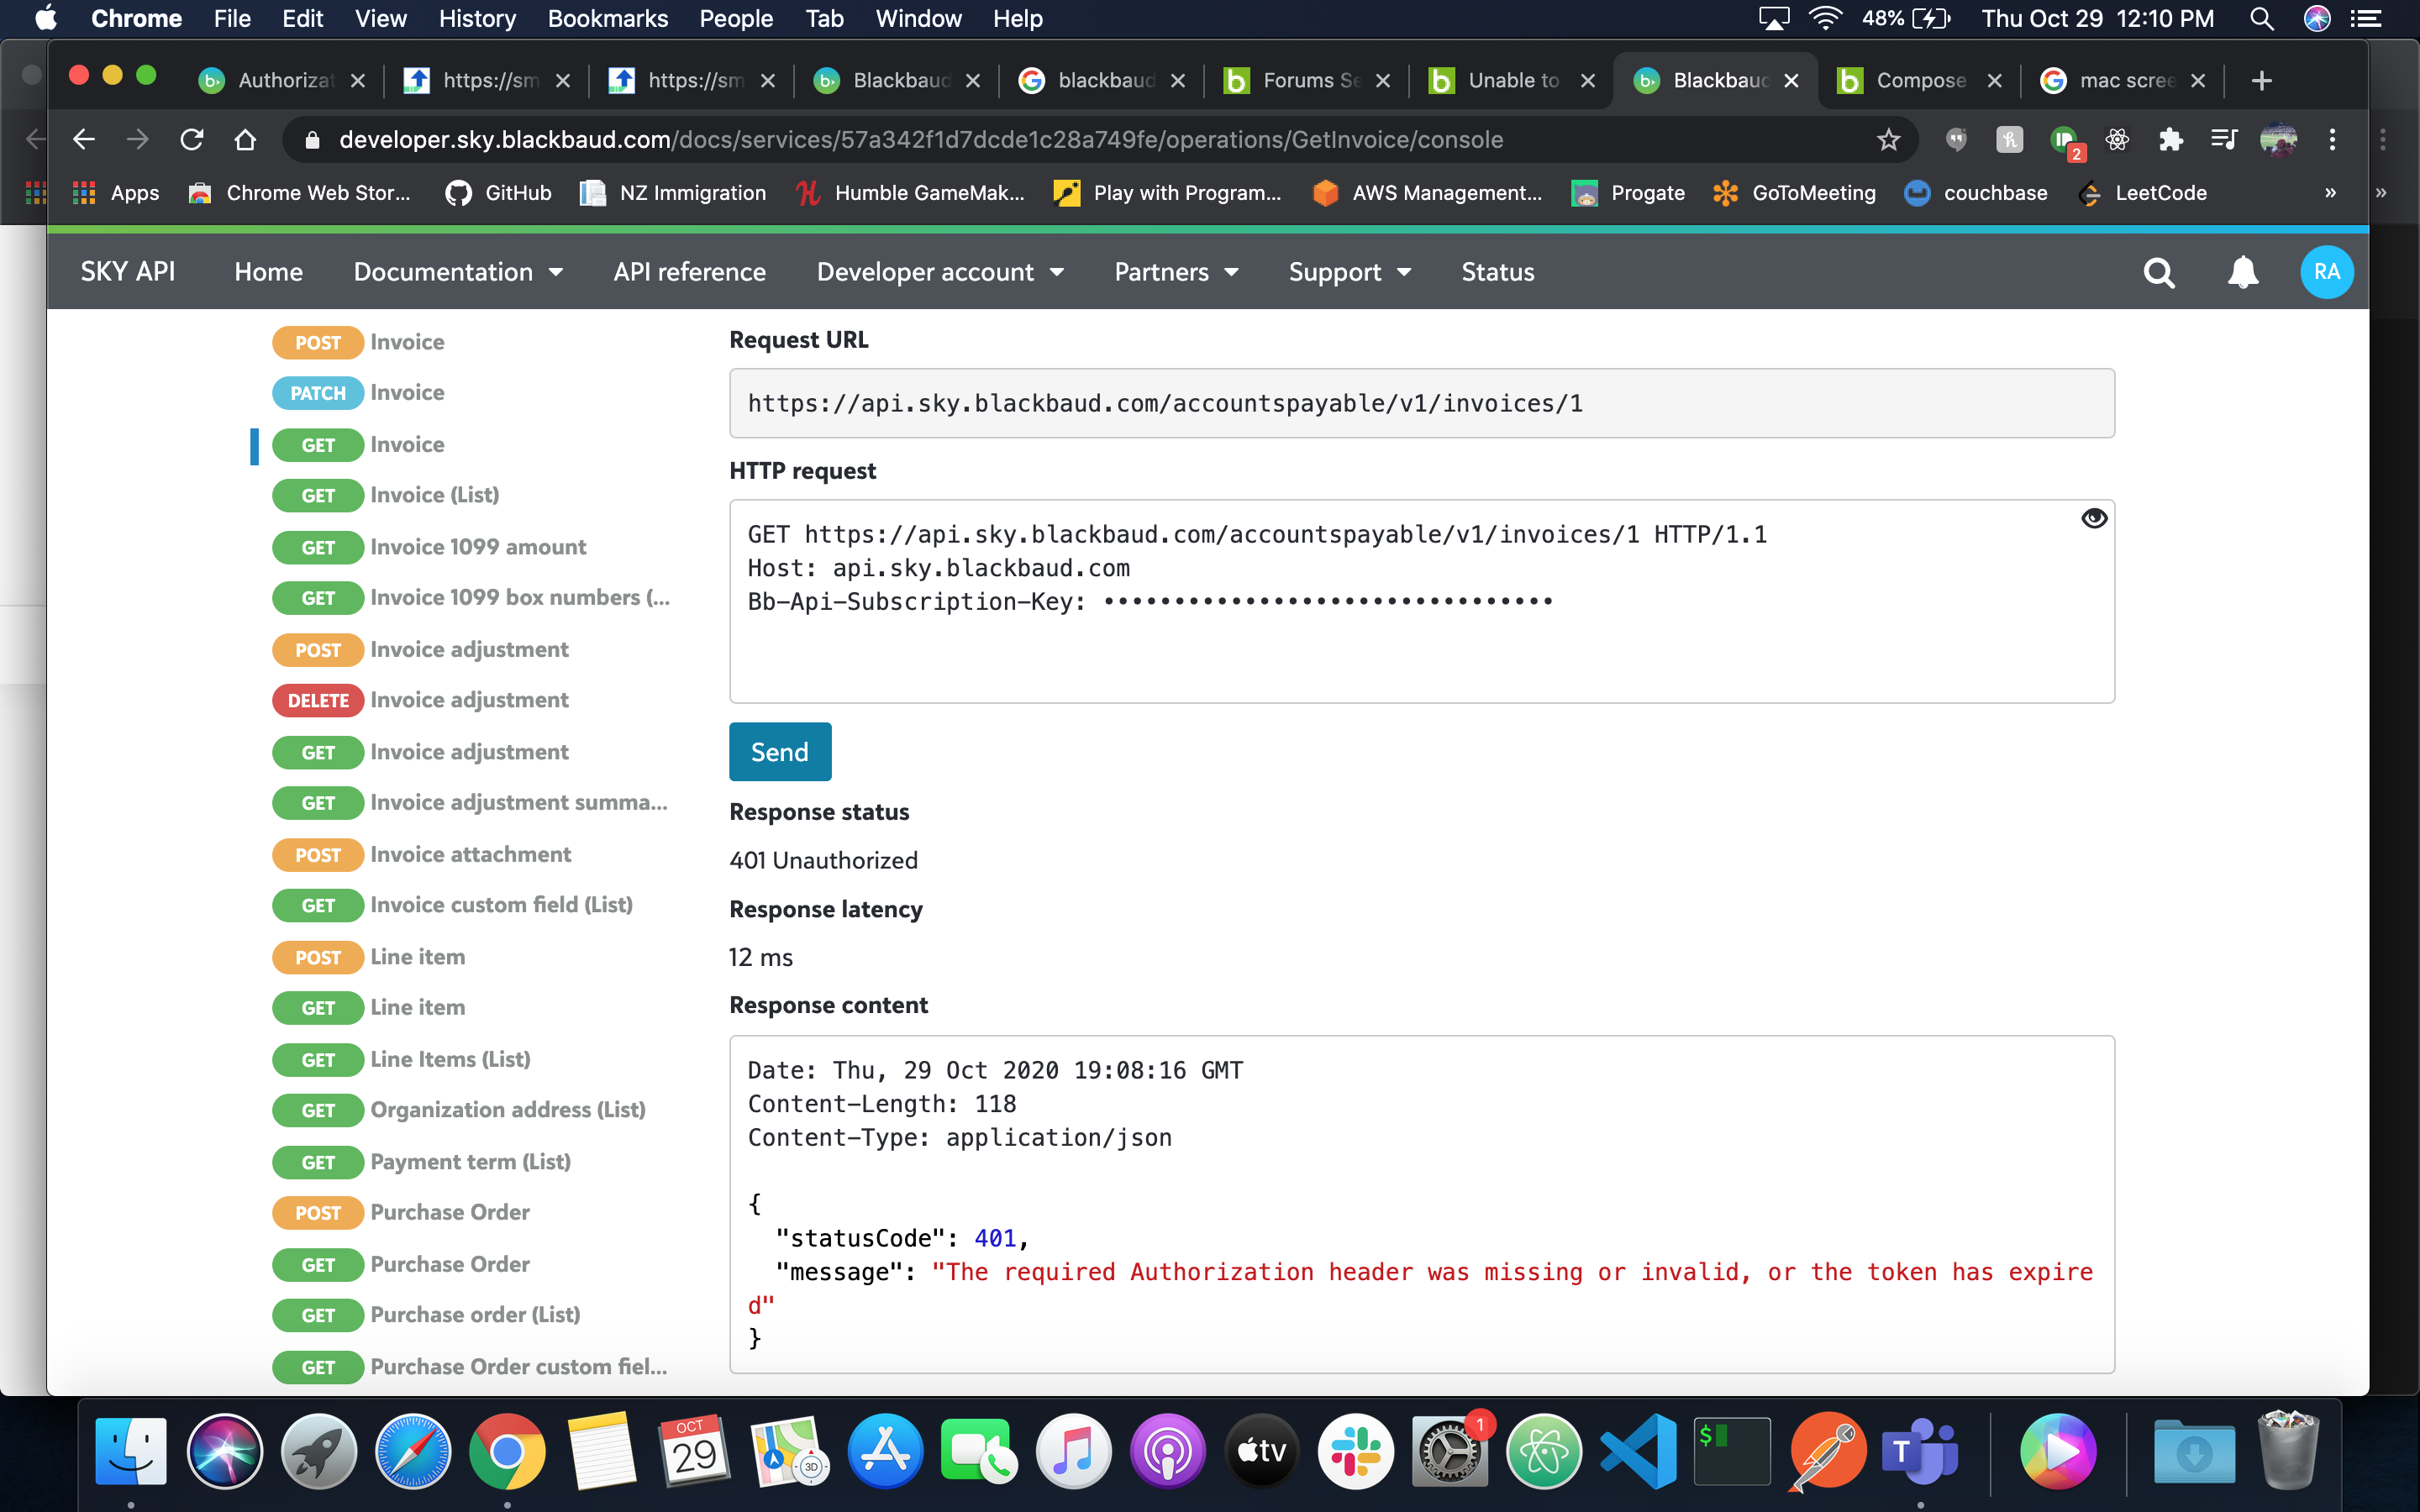Screen dimensions: 2420x1512
Task: Click inside the HTTP request text box
Action: click(1420, 650)
